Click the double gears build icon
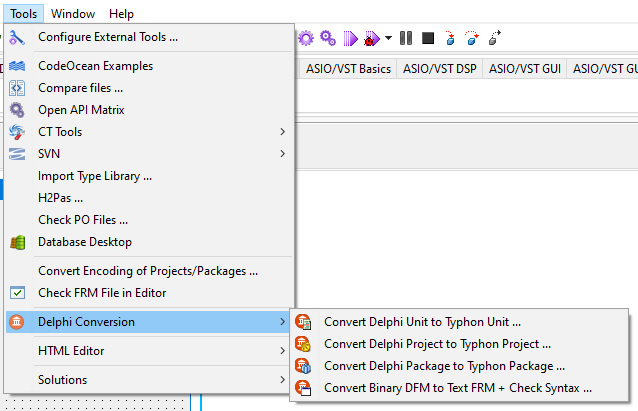This screenshot has width=638, height=411. coord(328,39)
